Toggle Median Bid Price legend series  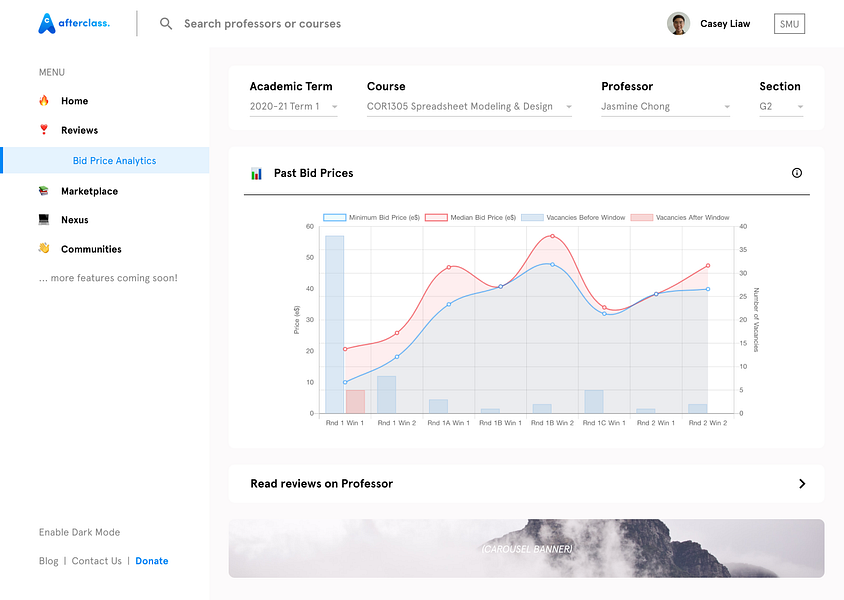click(x=470, y=217)
